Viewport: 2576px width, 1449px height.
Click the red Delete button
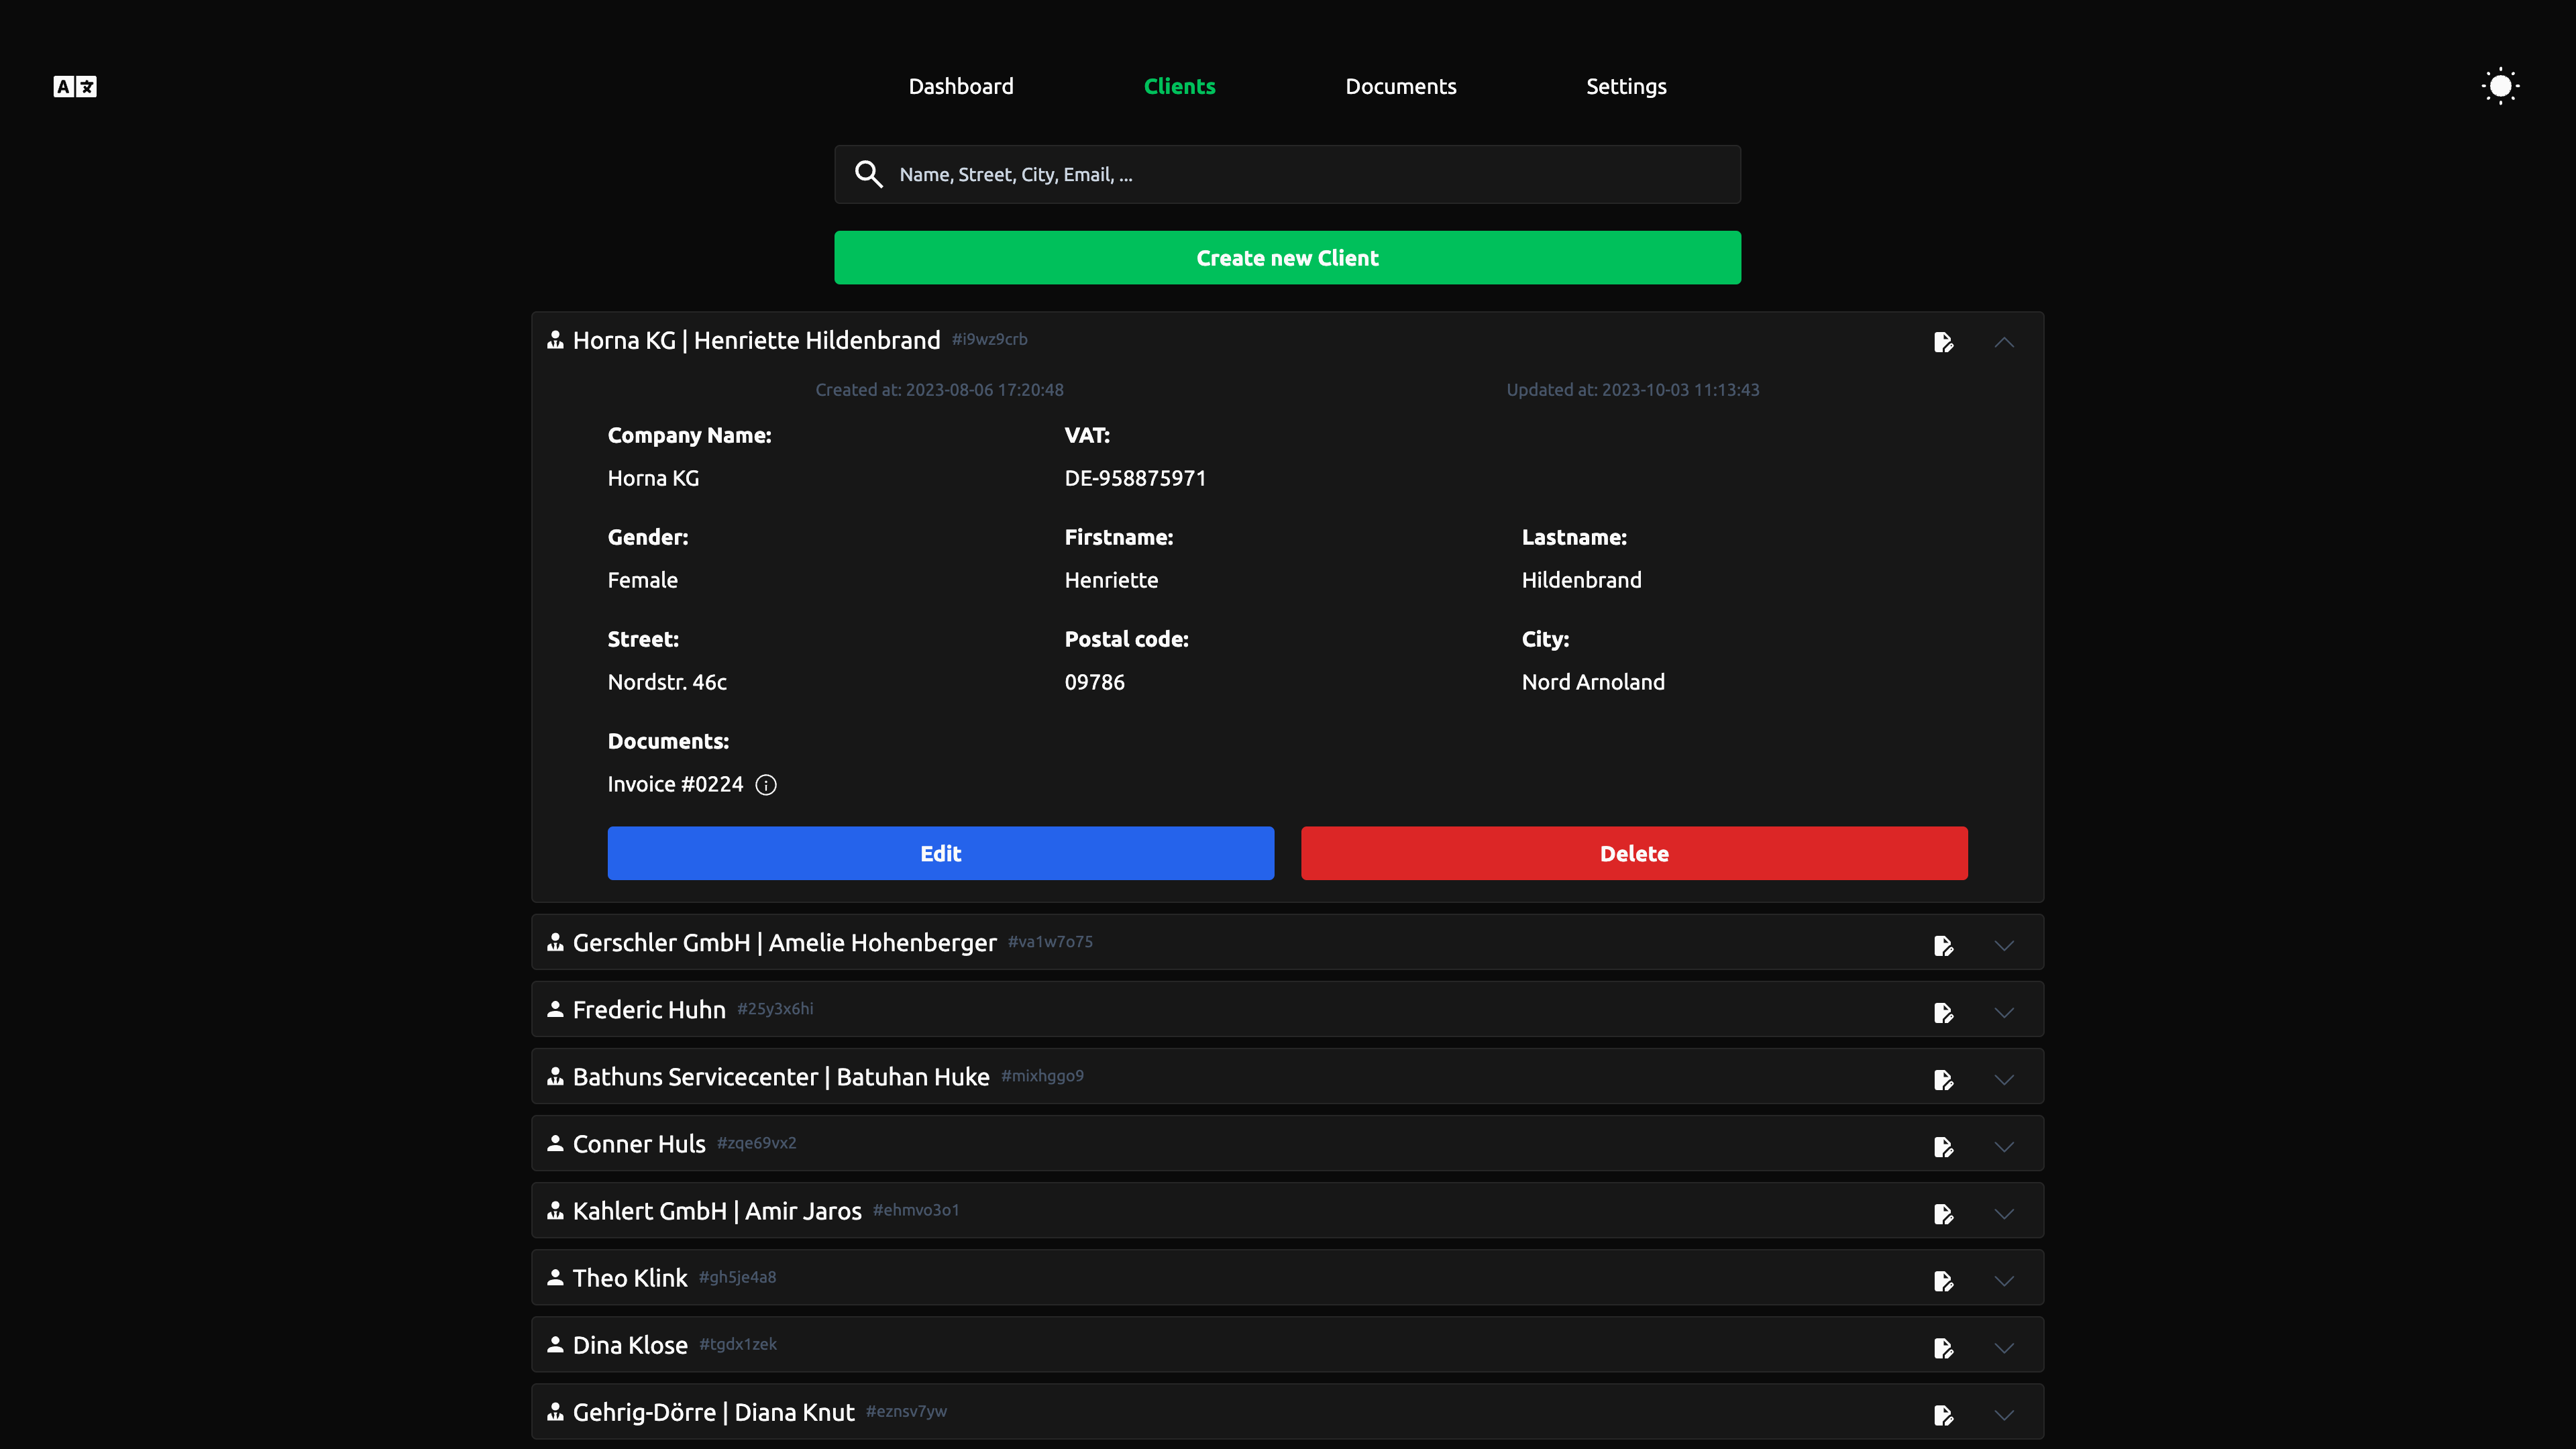(1634, 853)
